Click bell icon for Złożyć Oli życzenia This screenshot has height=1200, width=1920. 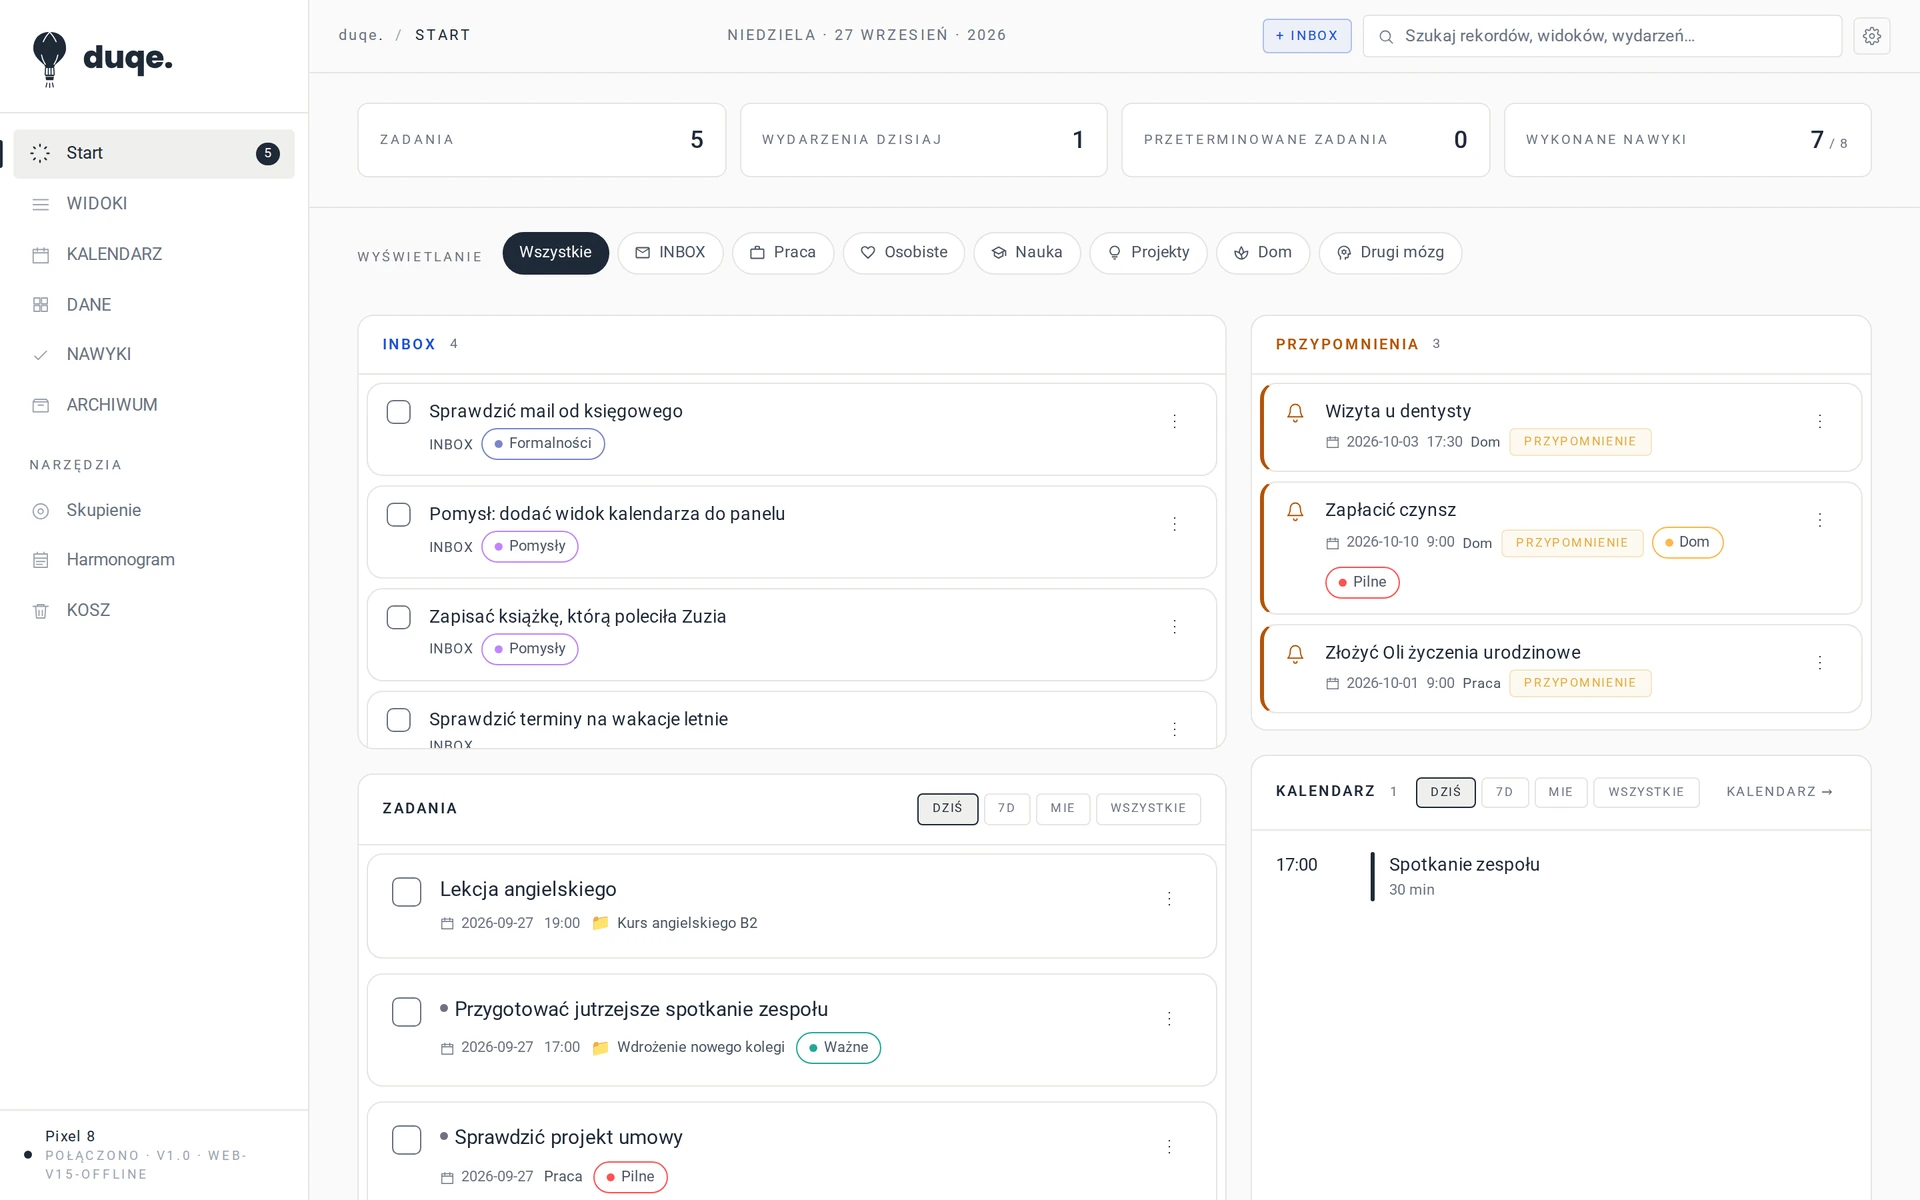(1295, 654)
